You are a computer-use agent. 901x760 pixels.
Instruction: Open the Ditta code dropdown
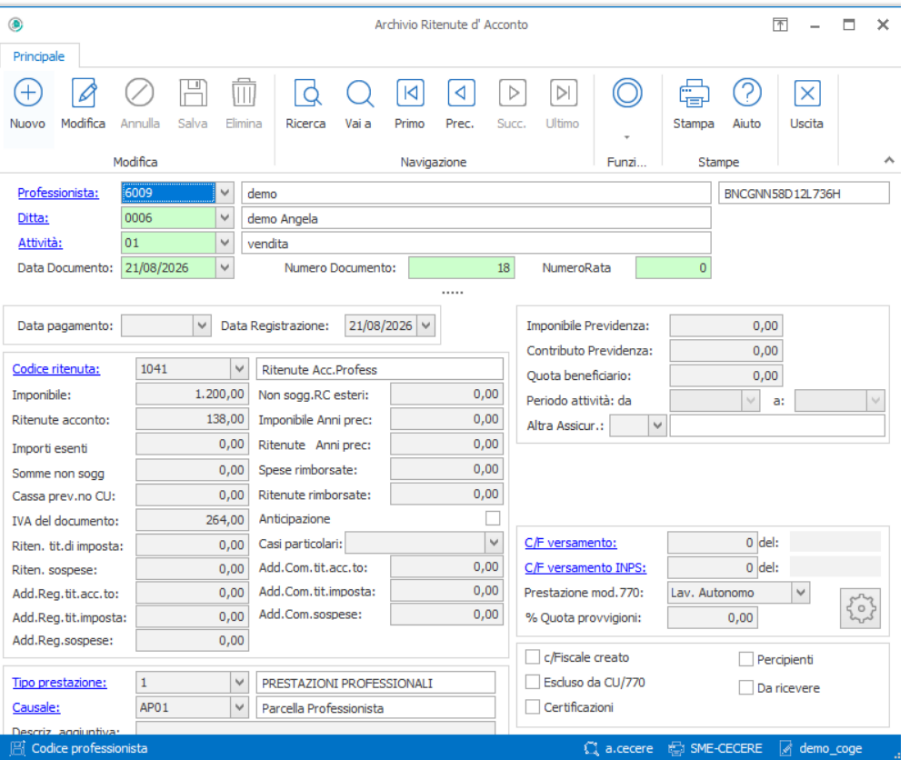coord(225,218)
